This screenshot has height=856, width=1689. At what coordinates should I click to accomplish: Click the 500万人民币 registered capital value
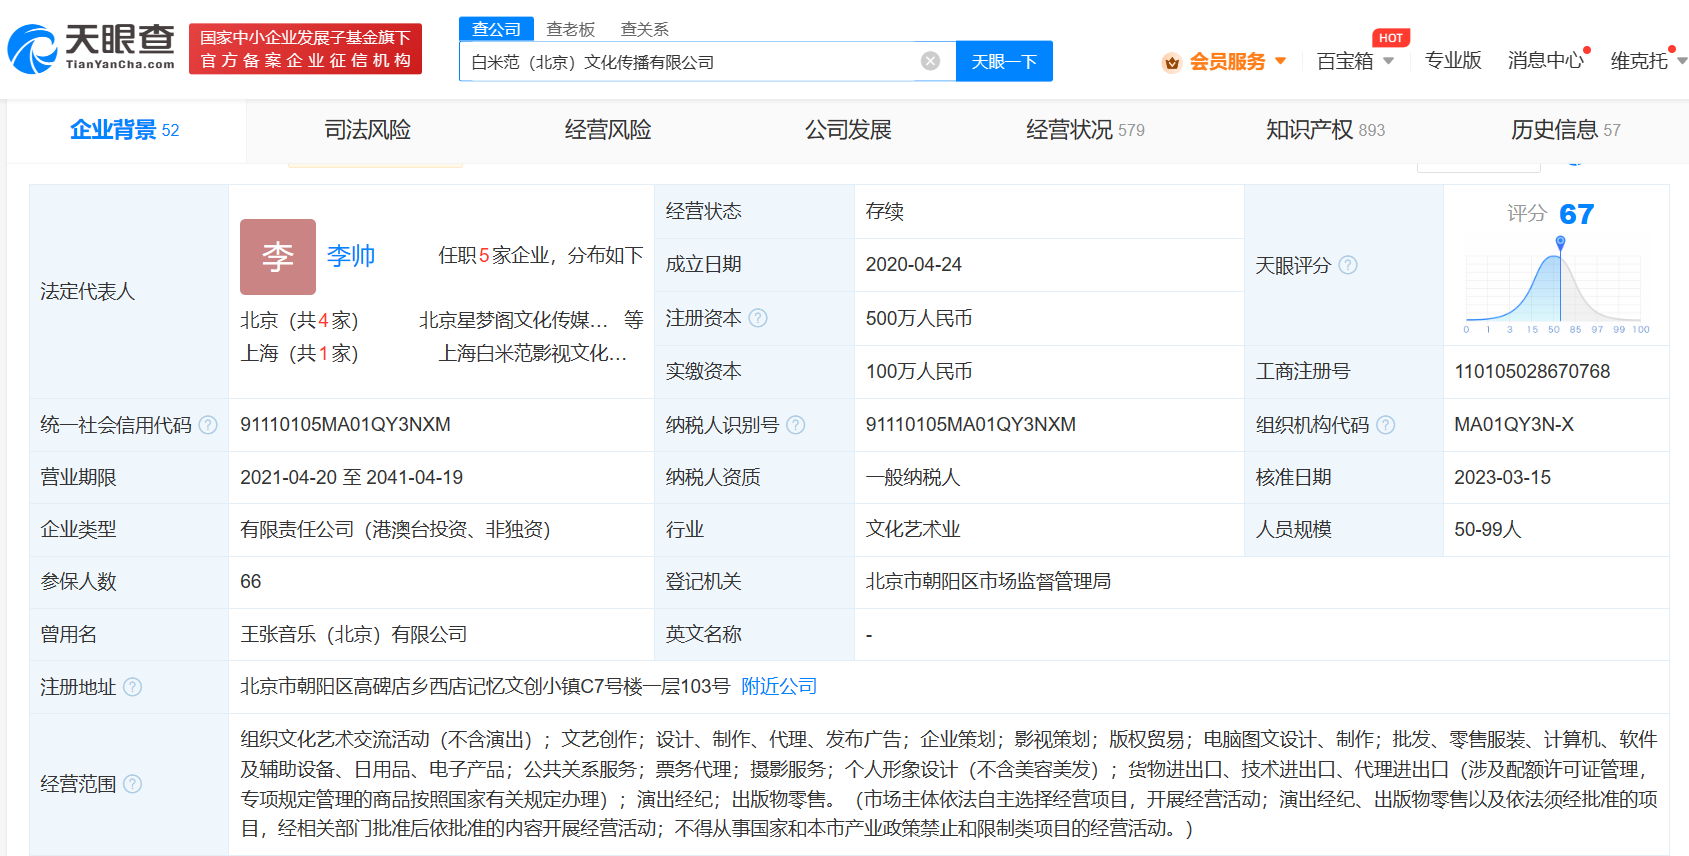click(919, 319)
